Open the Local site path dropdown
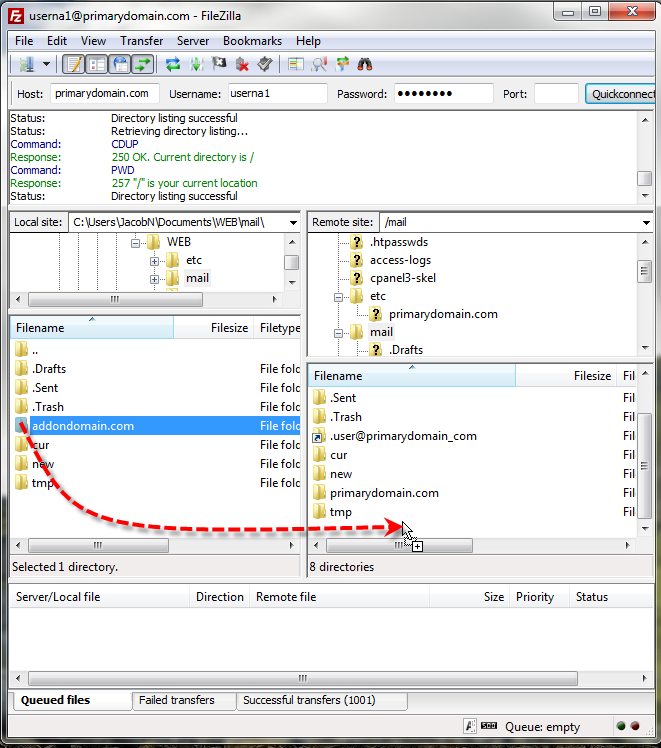The image size is (661, 748). tap(293, 223)
